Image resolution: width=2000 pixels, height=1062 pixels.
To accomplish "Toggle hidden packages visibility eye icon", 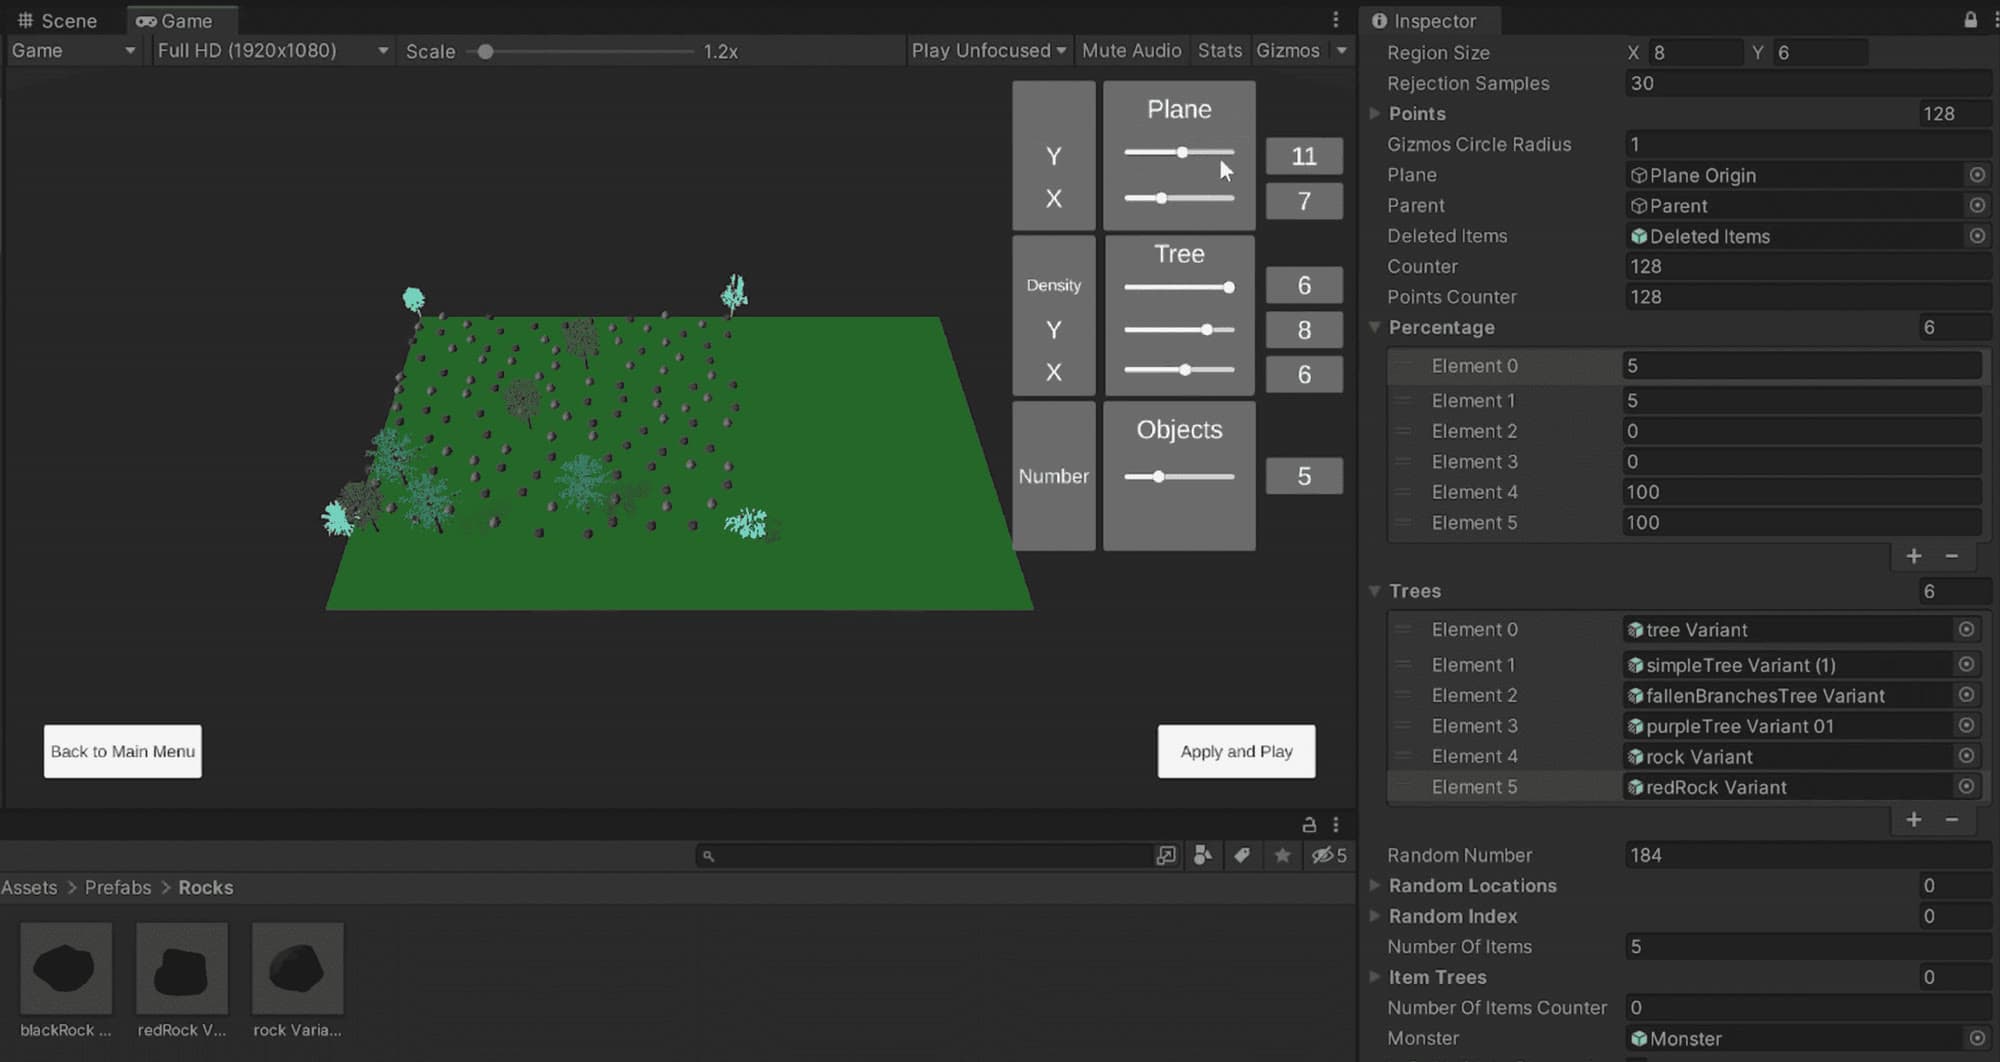I will click(x=1329, y=855).
